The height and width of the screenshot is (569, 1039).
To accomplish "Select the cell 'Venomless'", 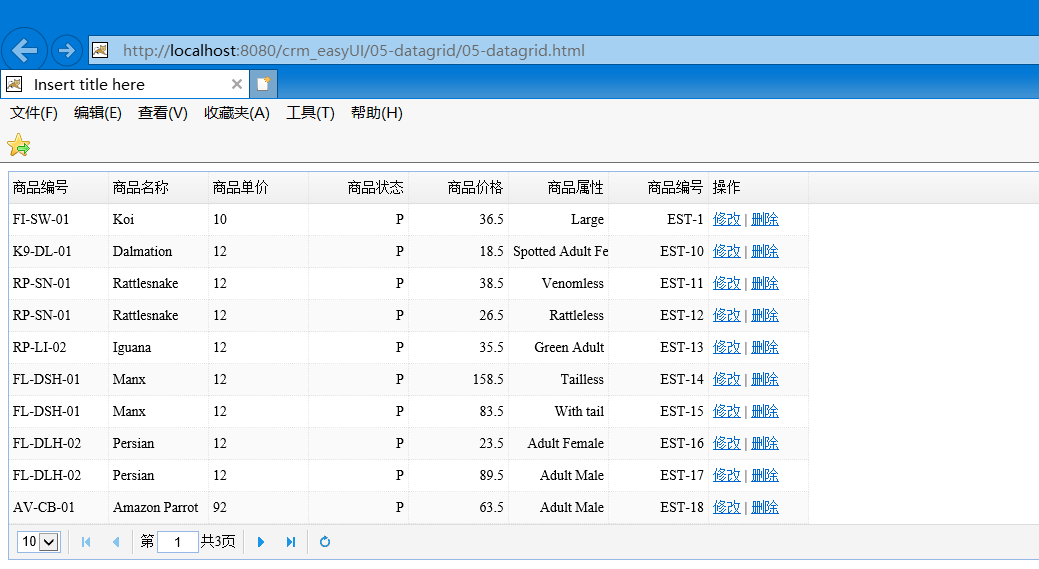I will click(559, 283).
